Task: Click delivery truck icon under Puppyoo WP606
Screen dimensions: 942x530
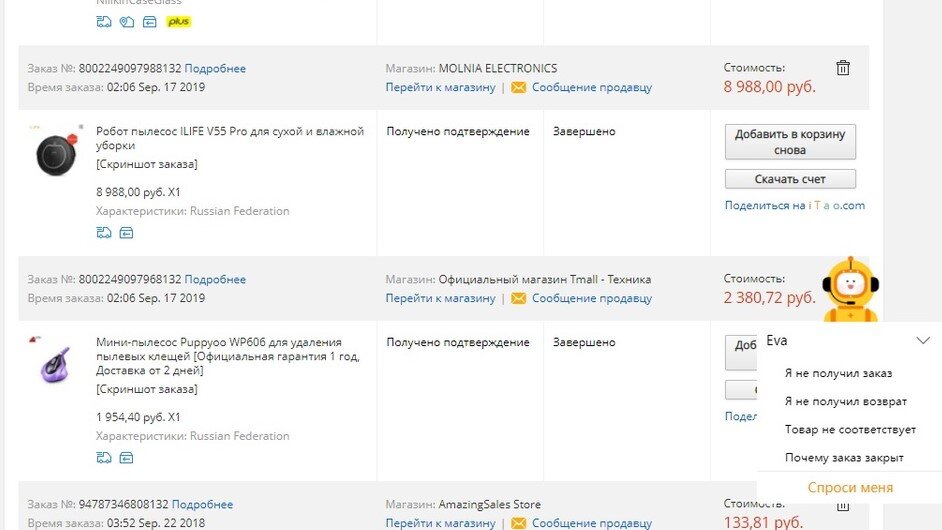Action: point(104,458)
